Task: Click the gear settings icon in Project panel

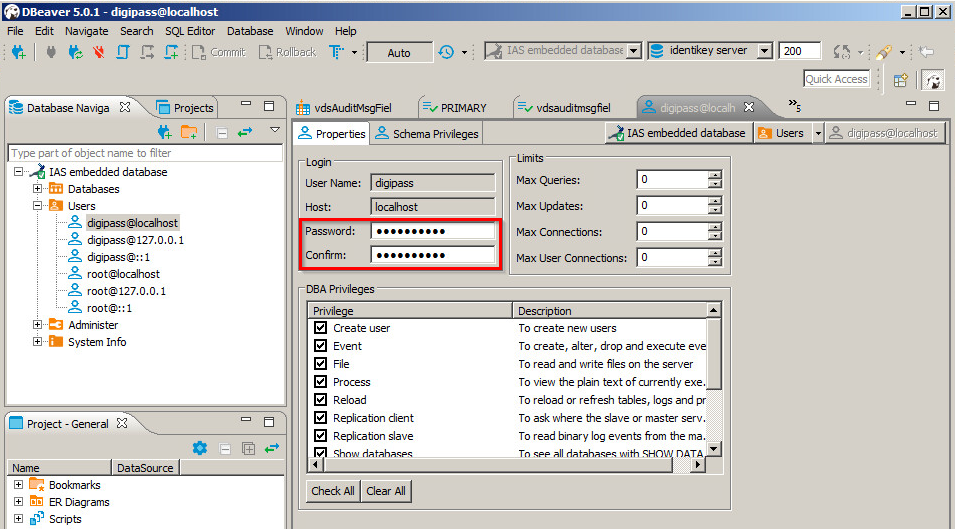Action: [200, 448]
